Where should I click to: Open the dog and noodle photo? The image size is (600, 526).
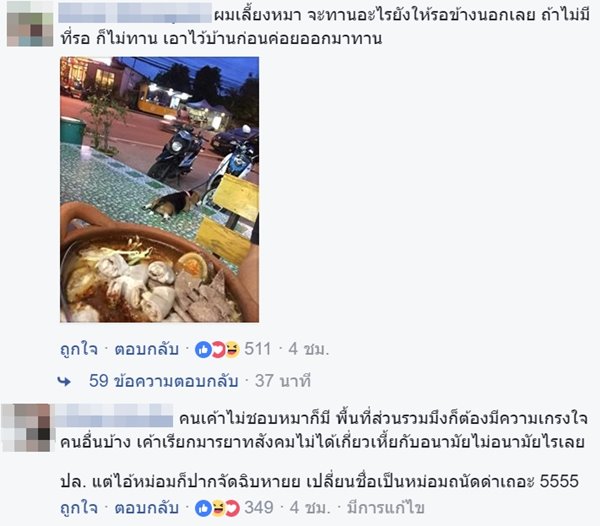click(160, 189)
